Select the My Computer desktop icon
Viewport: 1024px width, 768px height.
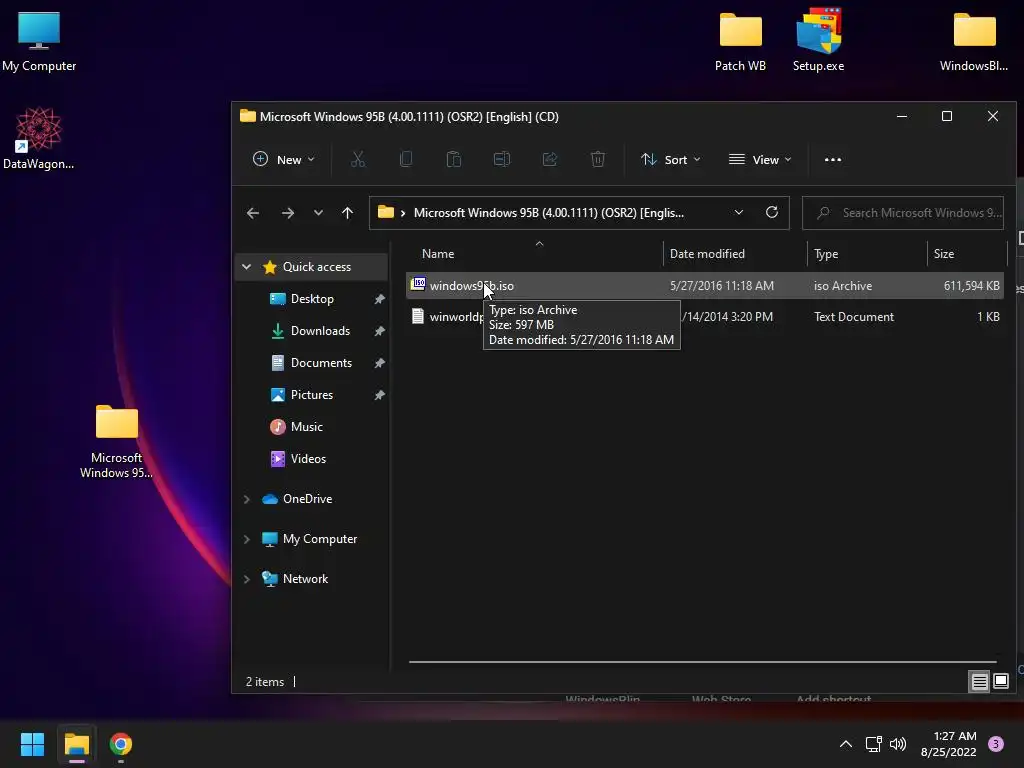pyautogui.click(x=39, y=41)
